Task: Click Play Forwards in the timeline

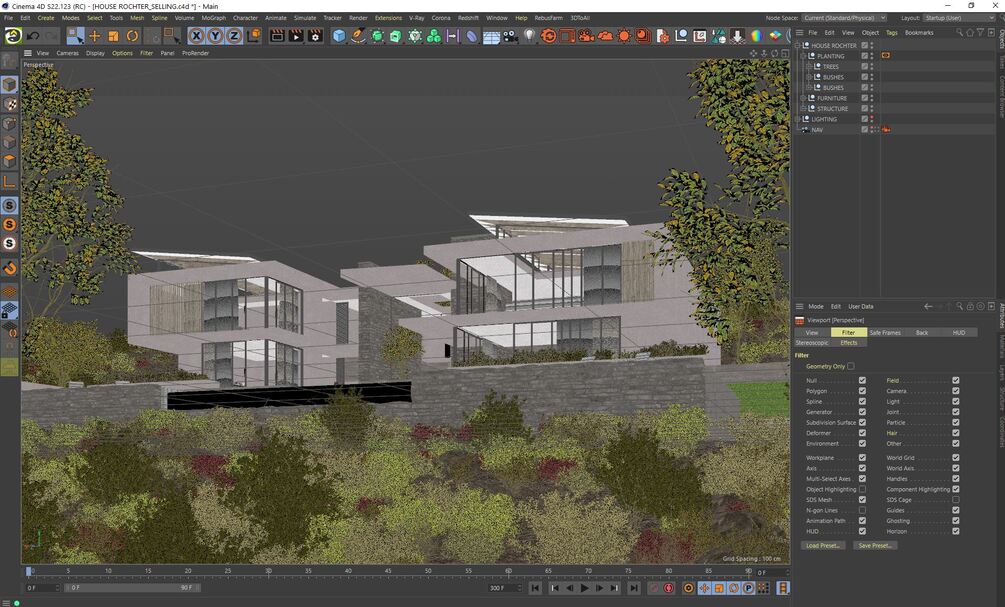Action: click(584, 588)
